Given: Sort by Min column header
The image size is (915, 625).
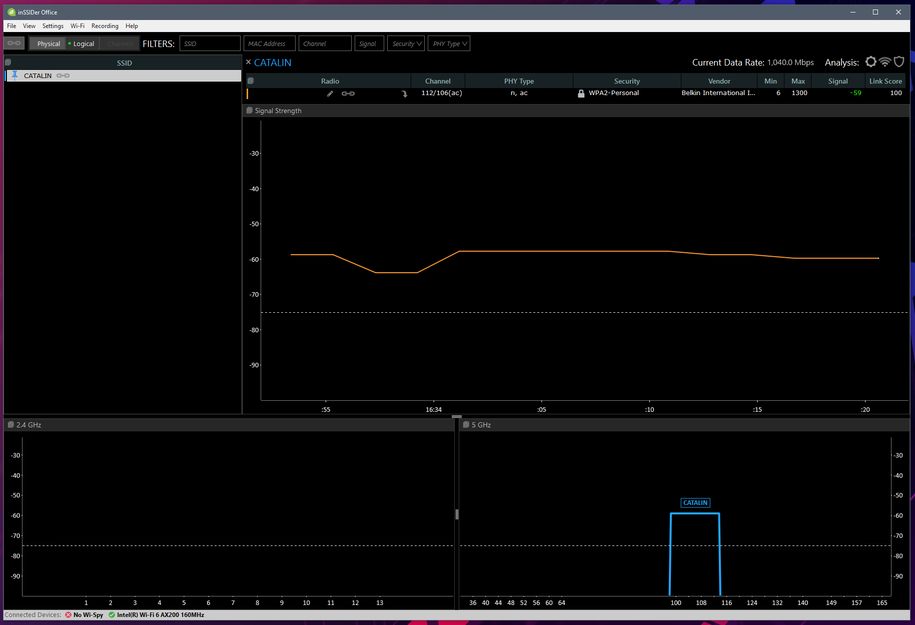Looking at the screenshot, I should click(x=770, y=81).
